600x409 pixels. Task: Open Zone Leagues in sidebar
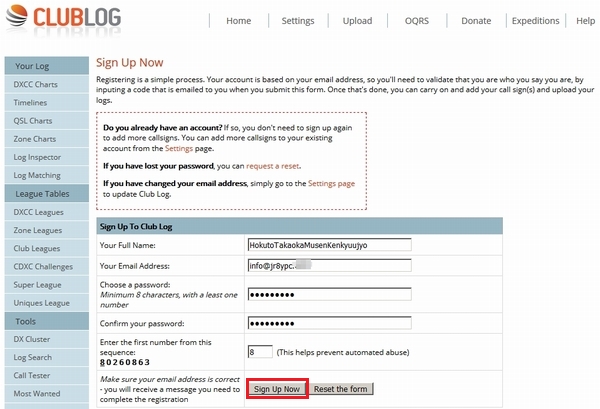(x=47, y=230)
